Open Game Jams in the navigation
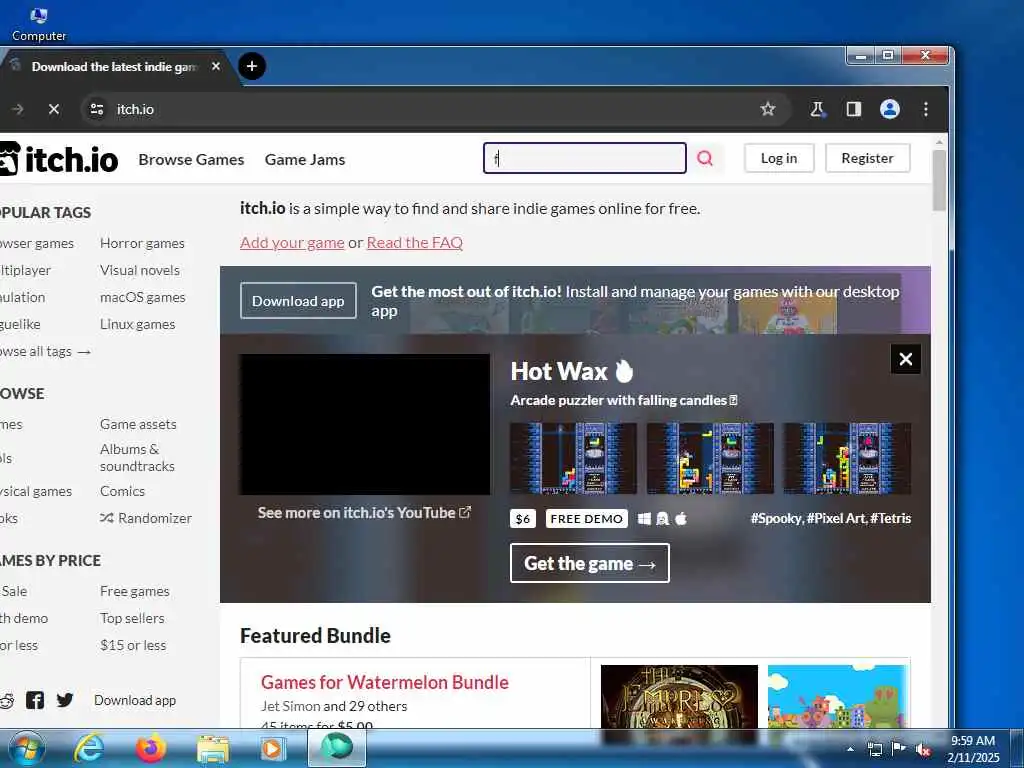1024x768 pixels. [305, 159]
